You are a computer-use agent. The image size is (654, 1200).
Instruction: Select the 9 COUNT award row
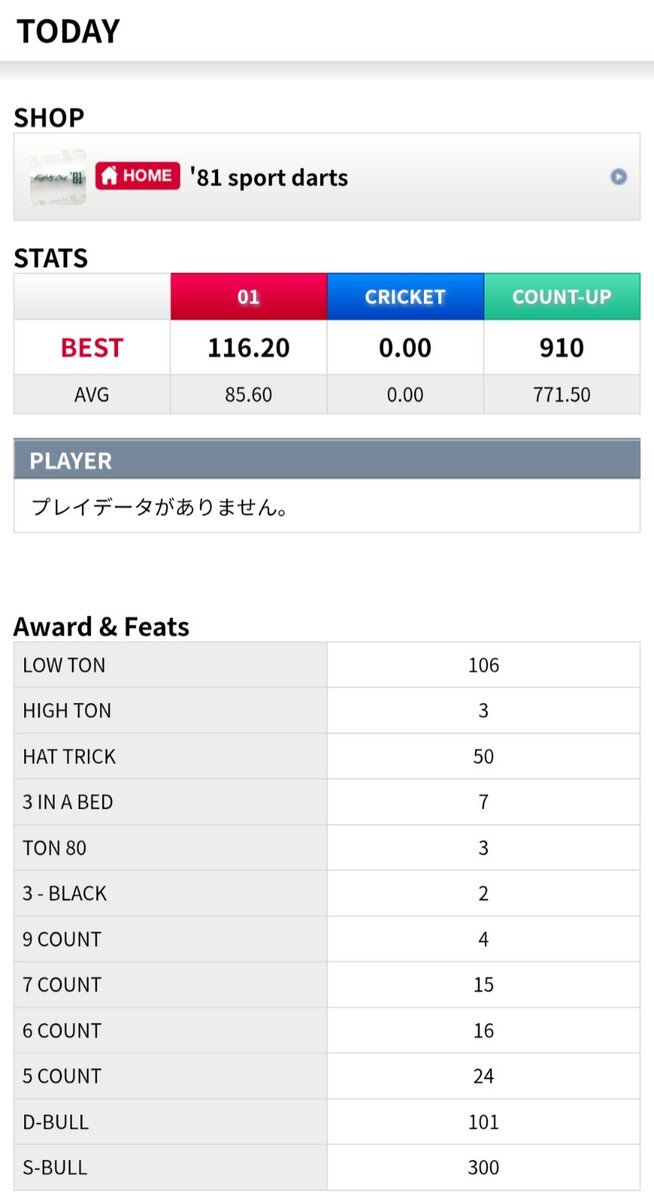coord(327,939)
